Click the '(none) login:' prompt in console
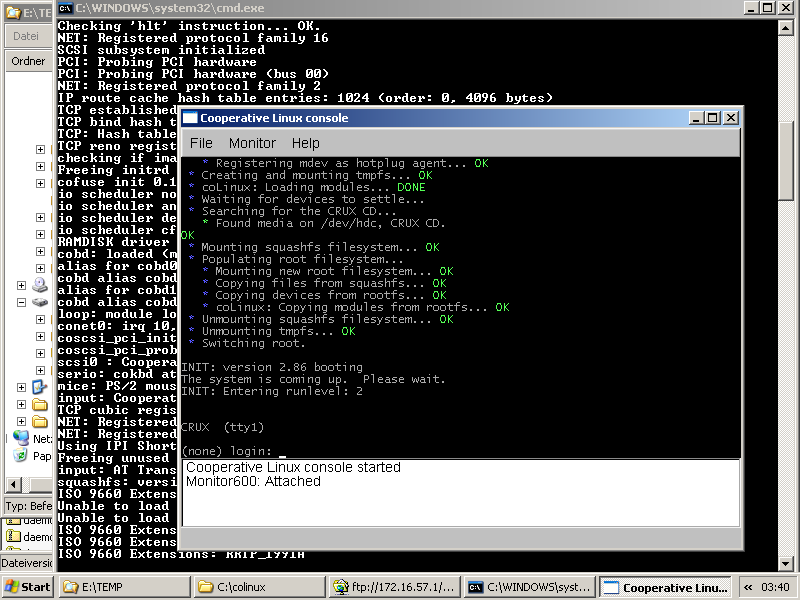The height and width of the screenshot is (600, 800). point(227,451)
